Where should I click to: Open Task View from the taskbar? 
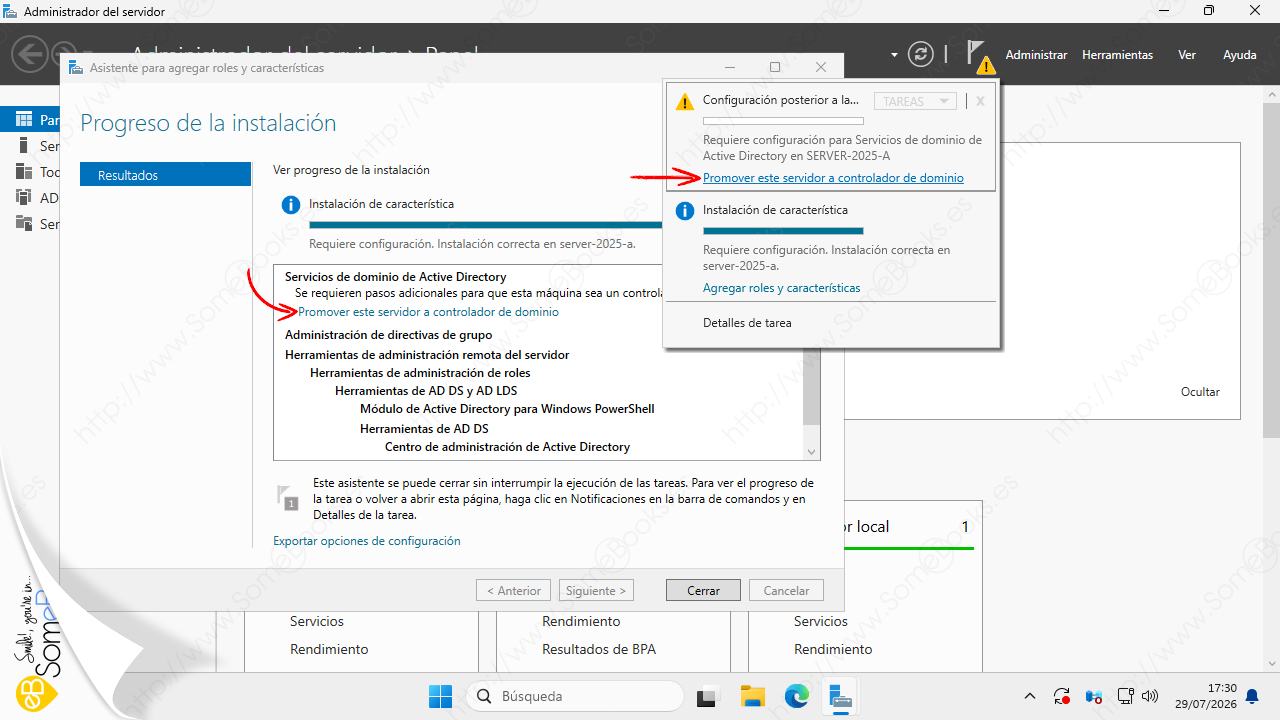click(708, 696)
